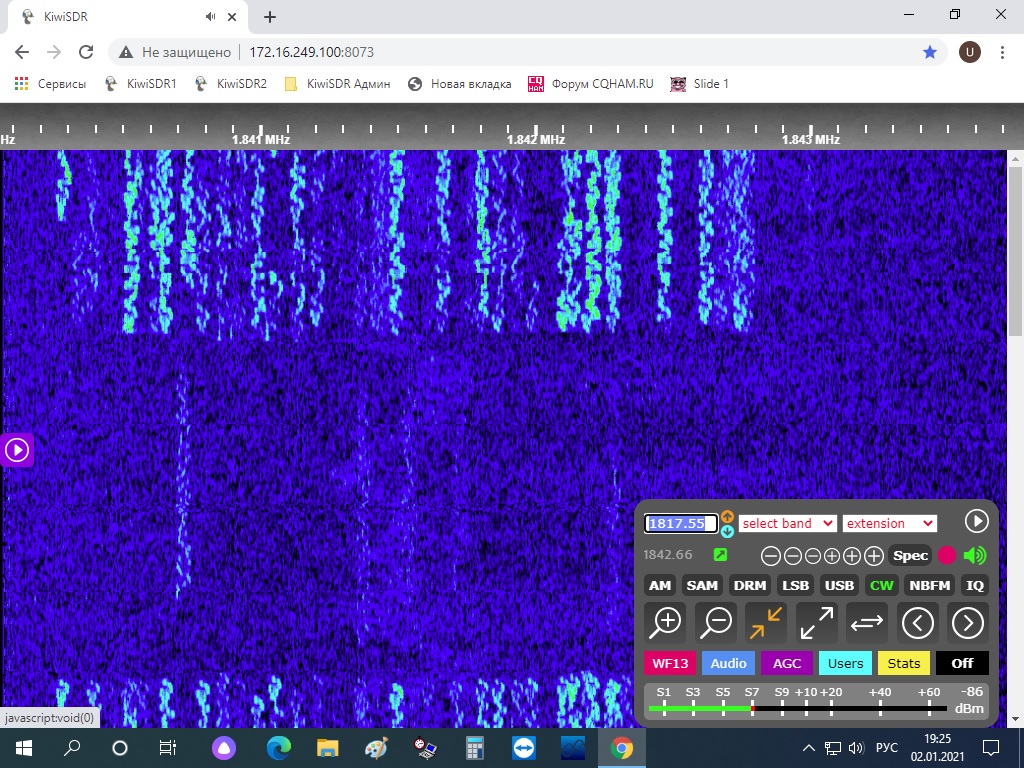
Task: Open the extension dropdown
Action: coord(889,523)
